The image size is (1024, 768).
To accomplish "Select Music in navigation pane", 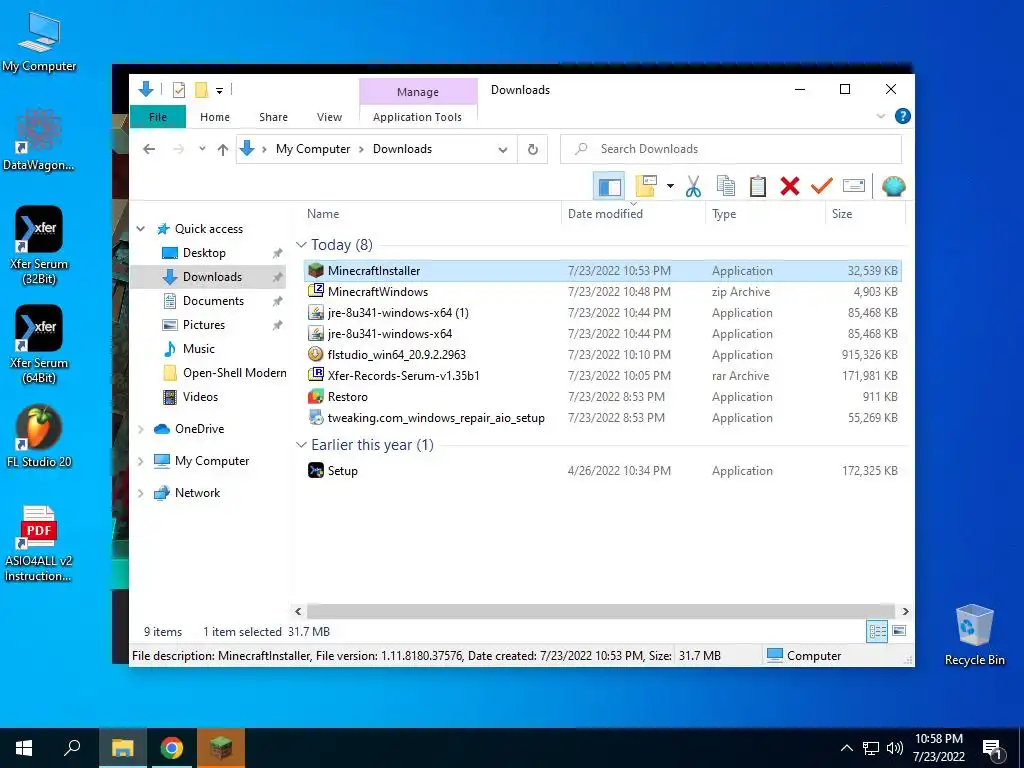I will [x=199, y=349].
